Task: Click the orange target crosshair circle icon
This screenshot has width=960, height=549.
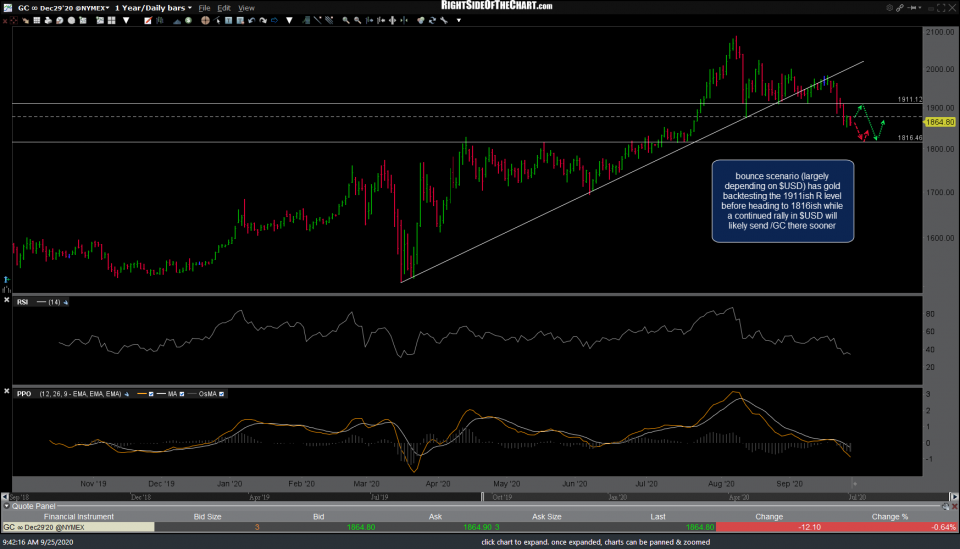Action: point(205,20)
